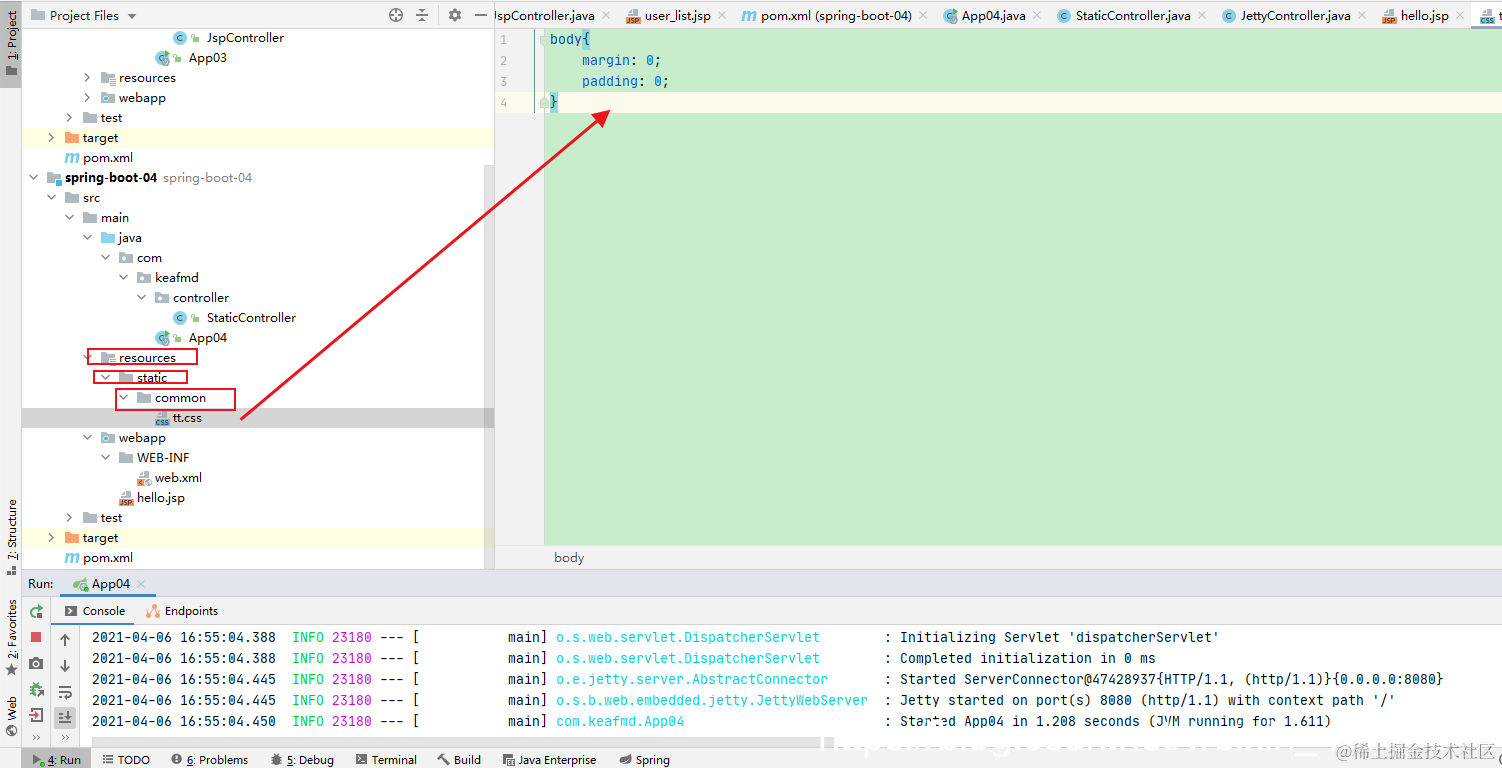
Task: Collapse the com package
Action: pos(106,258)
